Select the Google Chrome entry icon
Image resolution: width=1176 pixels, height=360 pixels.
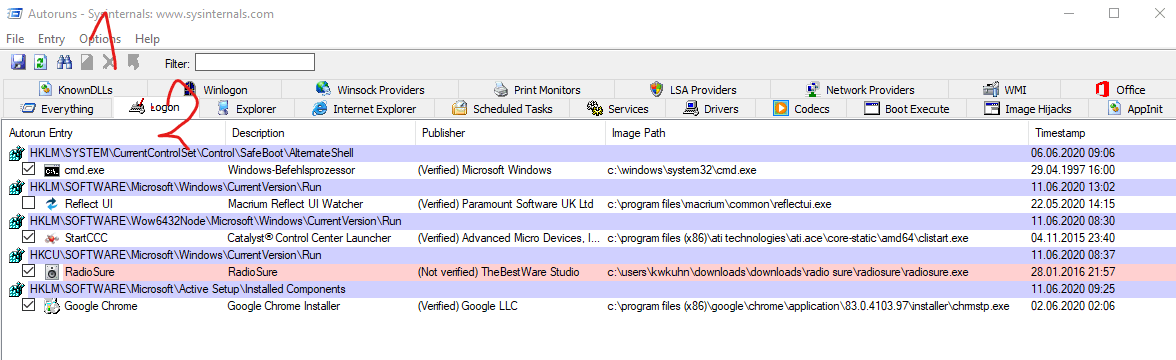tap(51, 306)
